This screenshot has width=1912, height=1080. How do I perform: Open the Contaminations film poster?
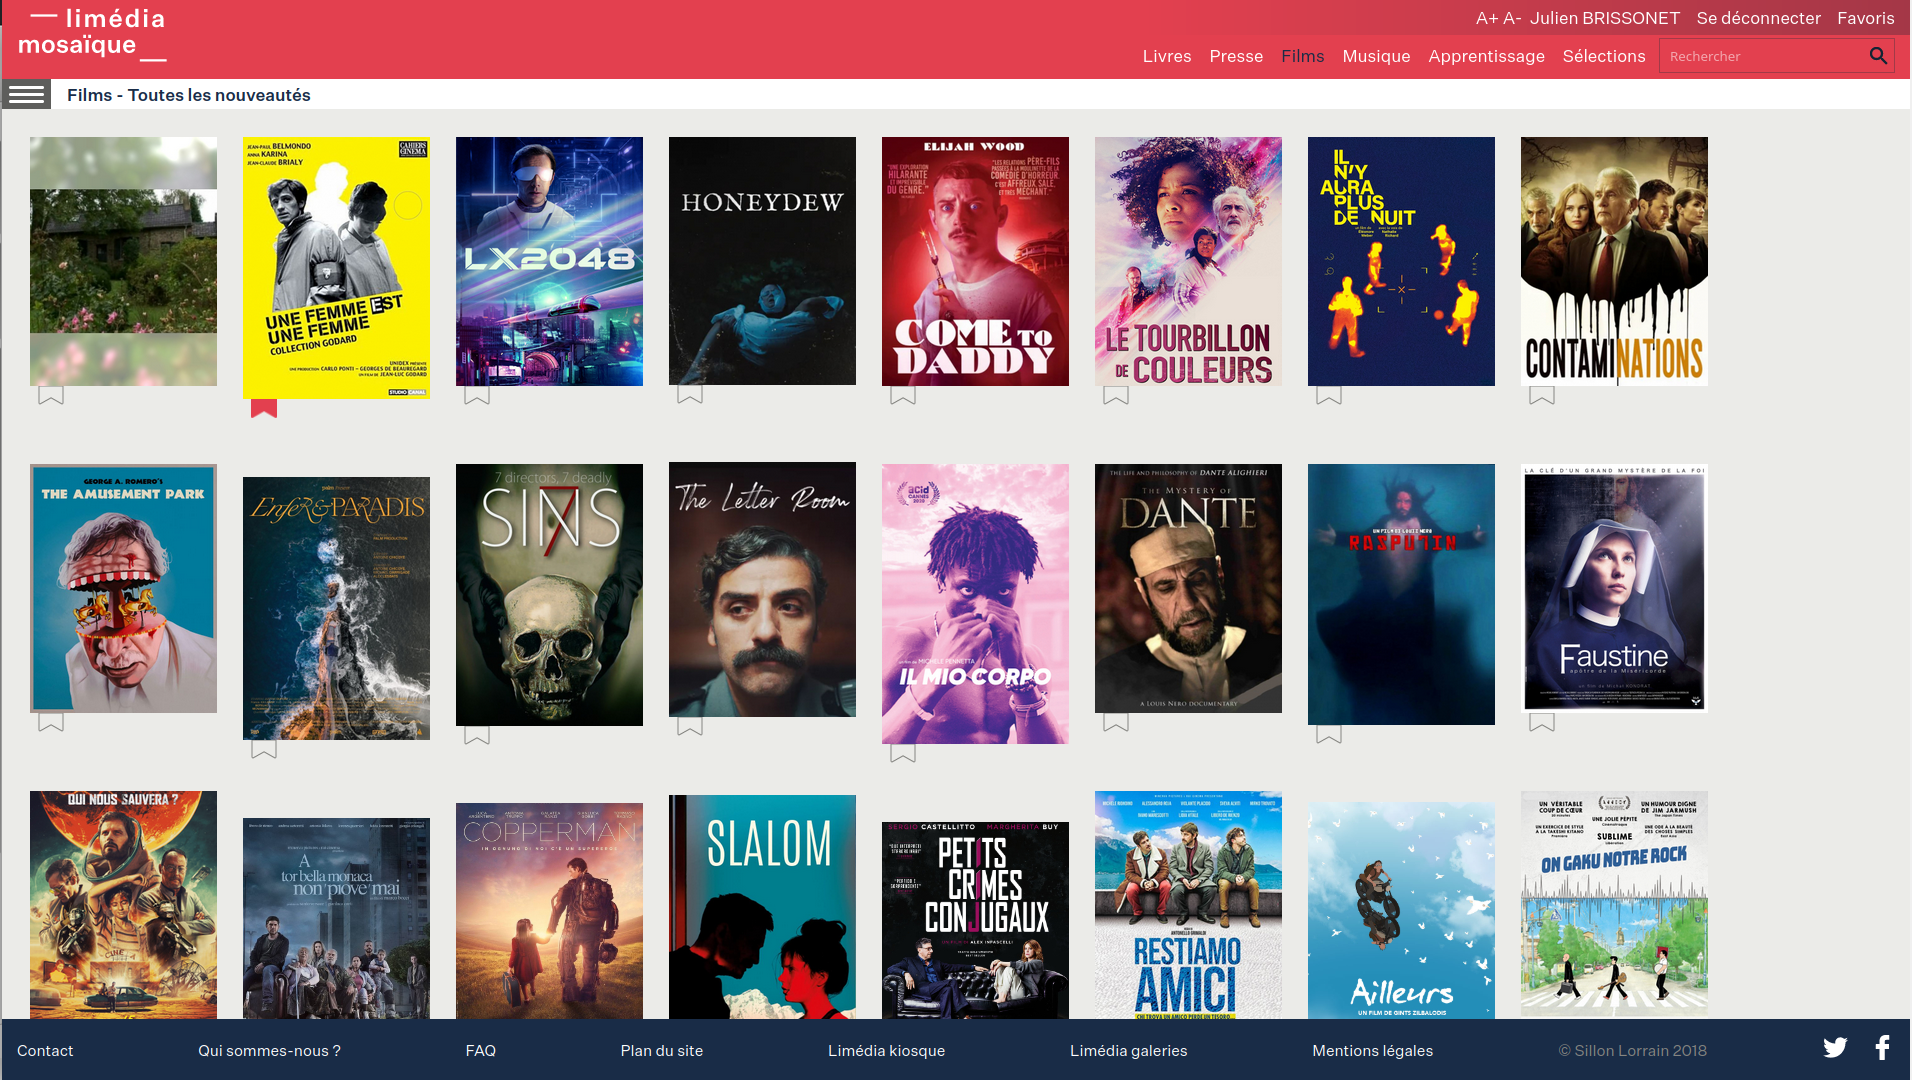1614,261
